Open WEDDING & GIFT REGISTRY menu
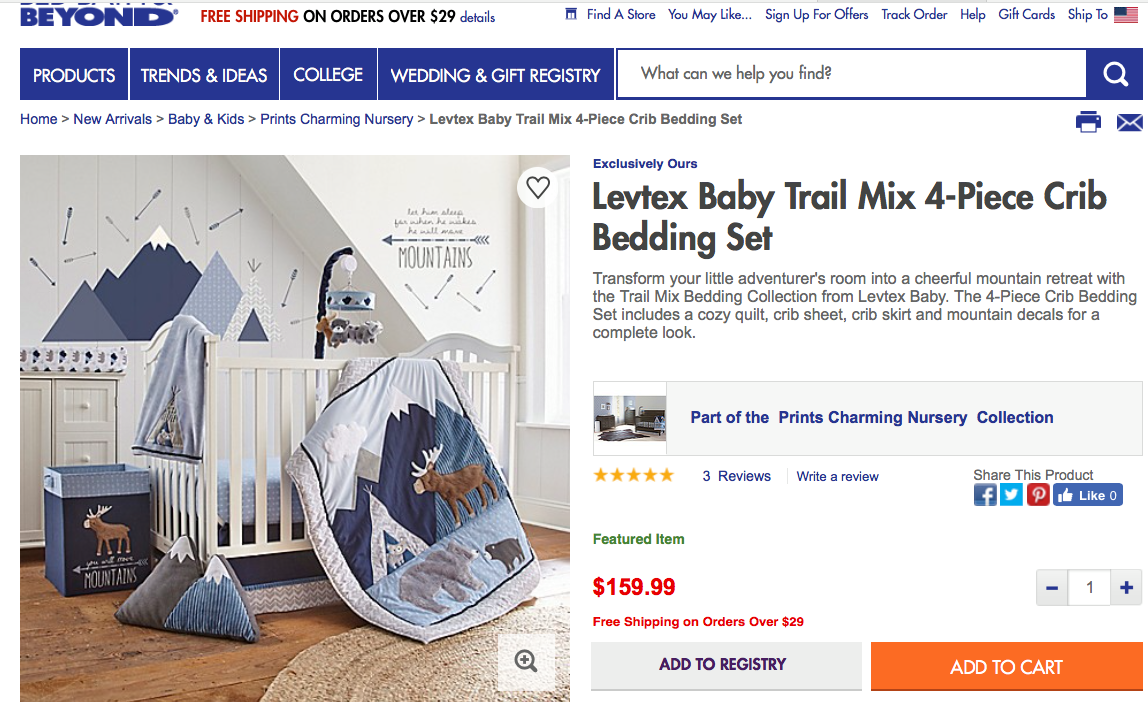Viewport: 1148px width, 702px height. tap(496, 74)
